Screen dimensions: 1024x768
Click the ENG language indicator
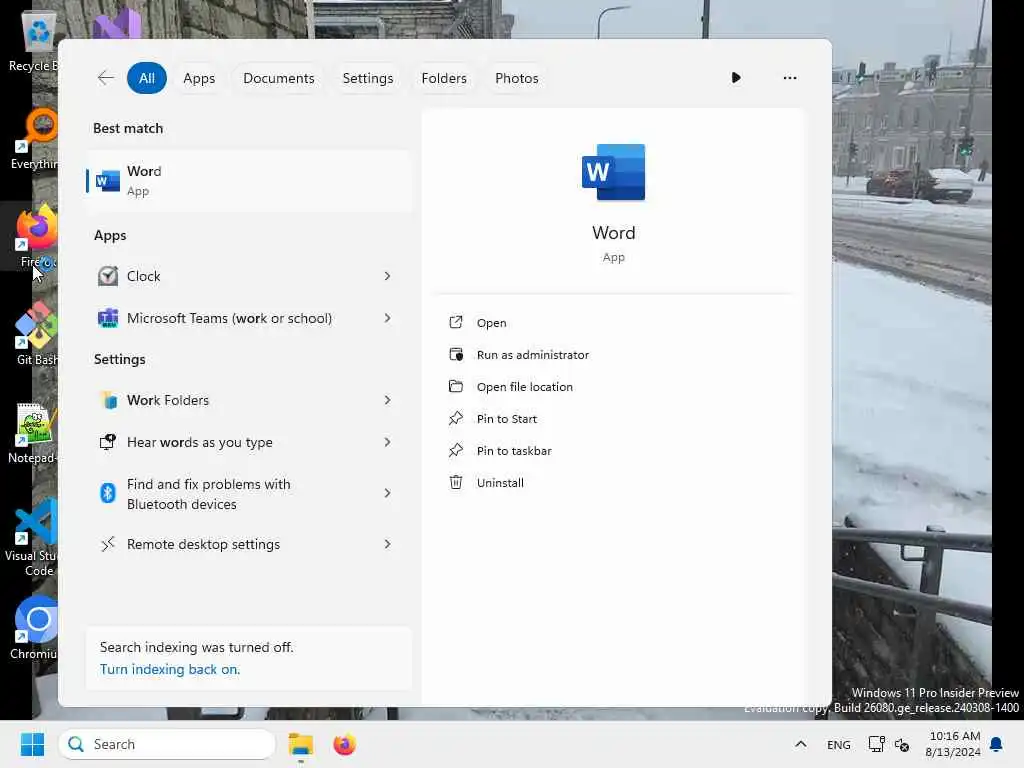(x=839, y=745)
